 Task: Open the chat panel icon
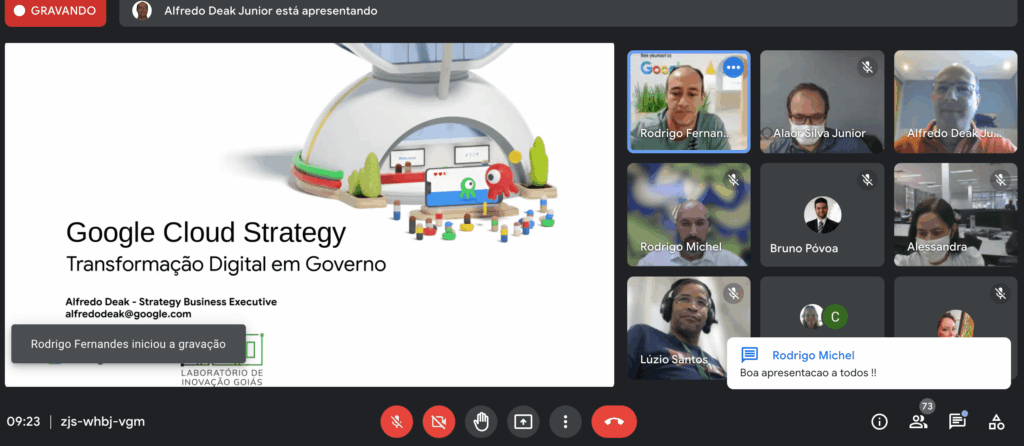pyautogui.click(x=957, y=422)
